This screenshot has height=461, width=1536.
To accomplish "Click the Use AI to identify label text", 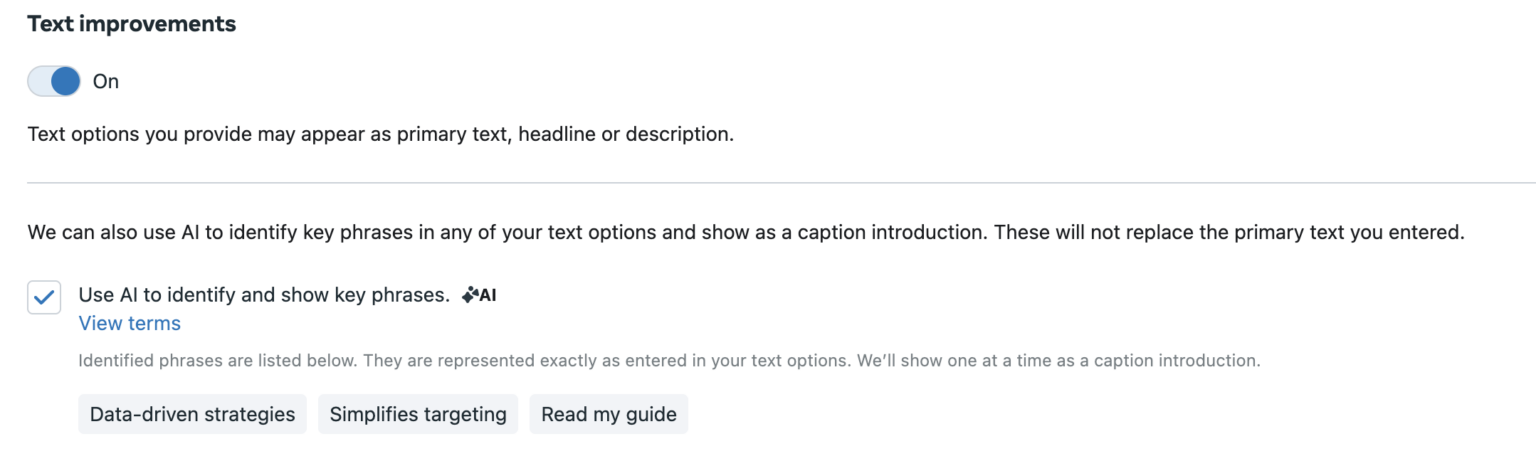I will [264, 295].
